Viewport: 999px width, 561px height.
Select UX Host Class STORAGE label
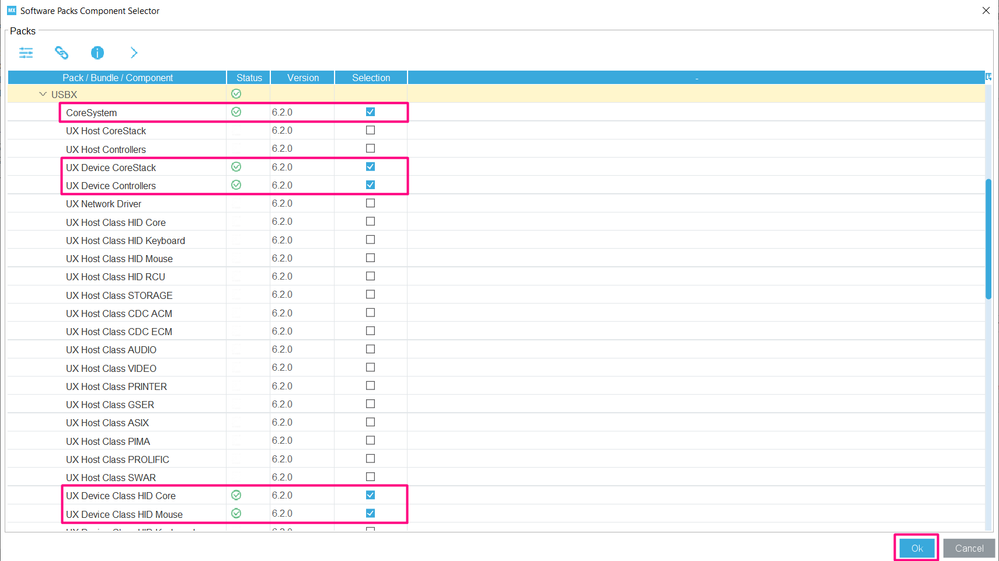tap(119, 295)
